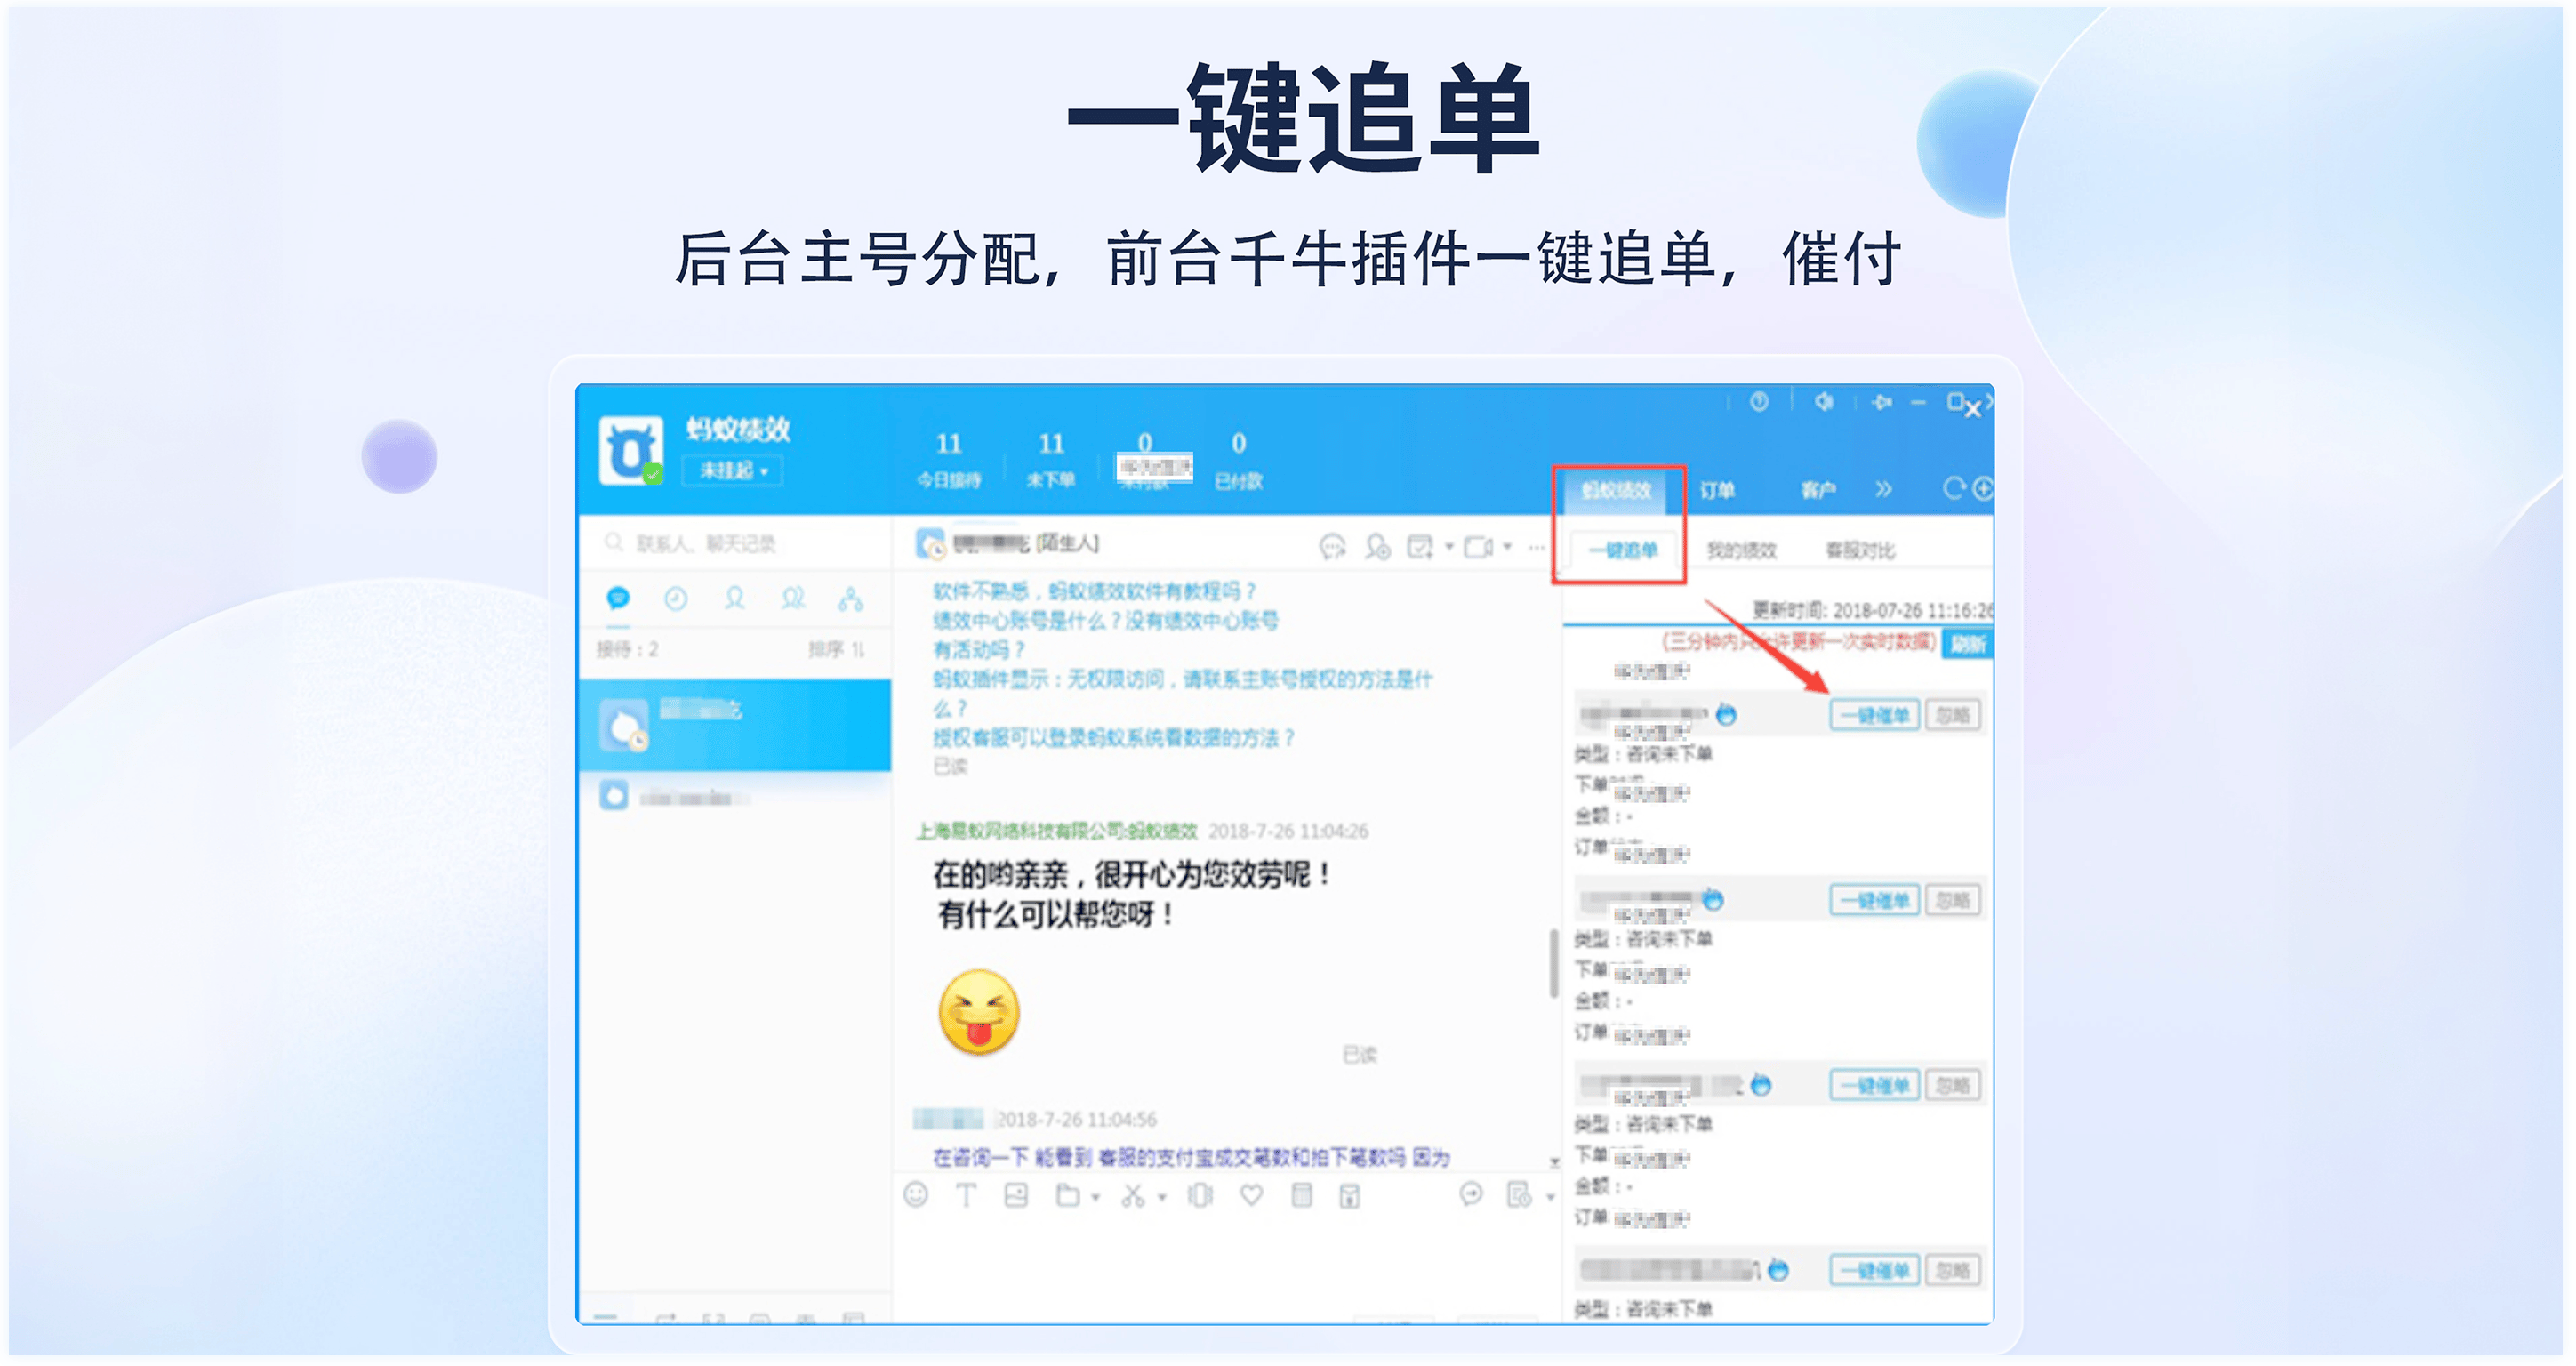The image size is (2576, 1366).
Task: Click the chat area vertical scrollbar
Action: point(1553,963)
